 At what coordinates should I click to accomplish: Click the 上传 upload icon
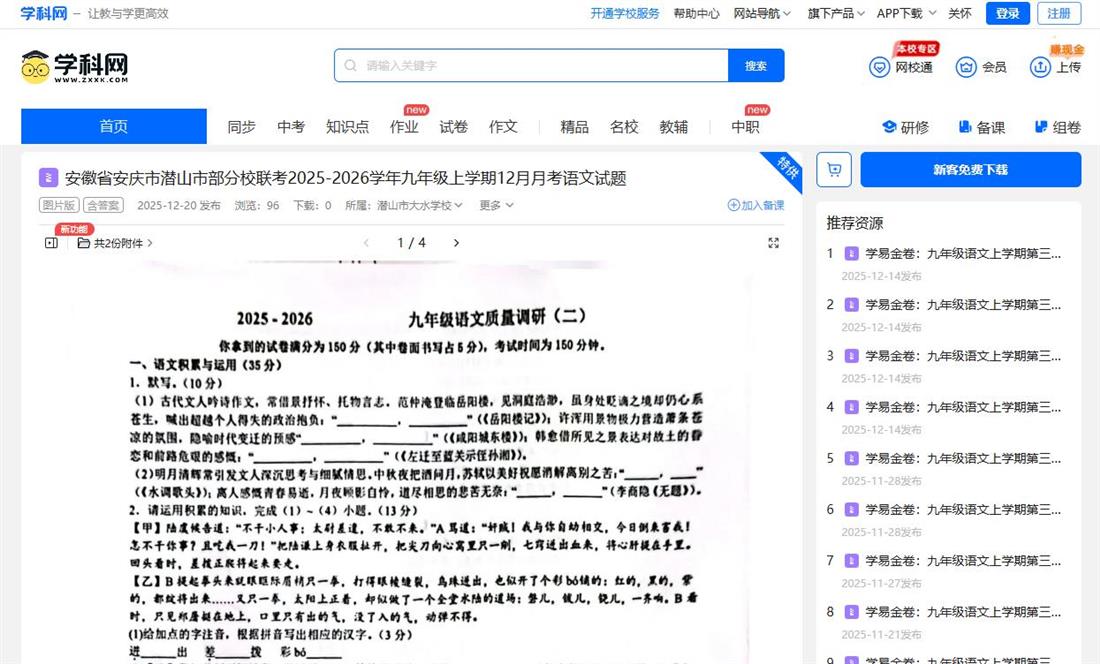click(x=1040, y=67)
